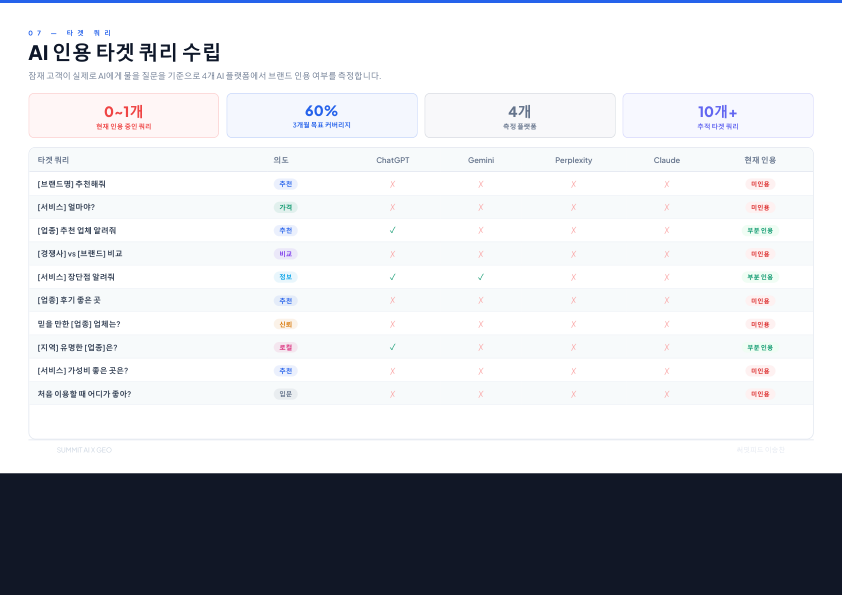Click the '07 — 타겟 쿼리' section label
This screenshot has height=595, width=842.
(x=70, y=33)
